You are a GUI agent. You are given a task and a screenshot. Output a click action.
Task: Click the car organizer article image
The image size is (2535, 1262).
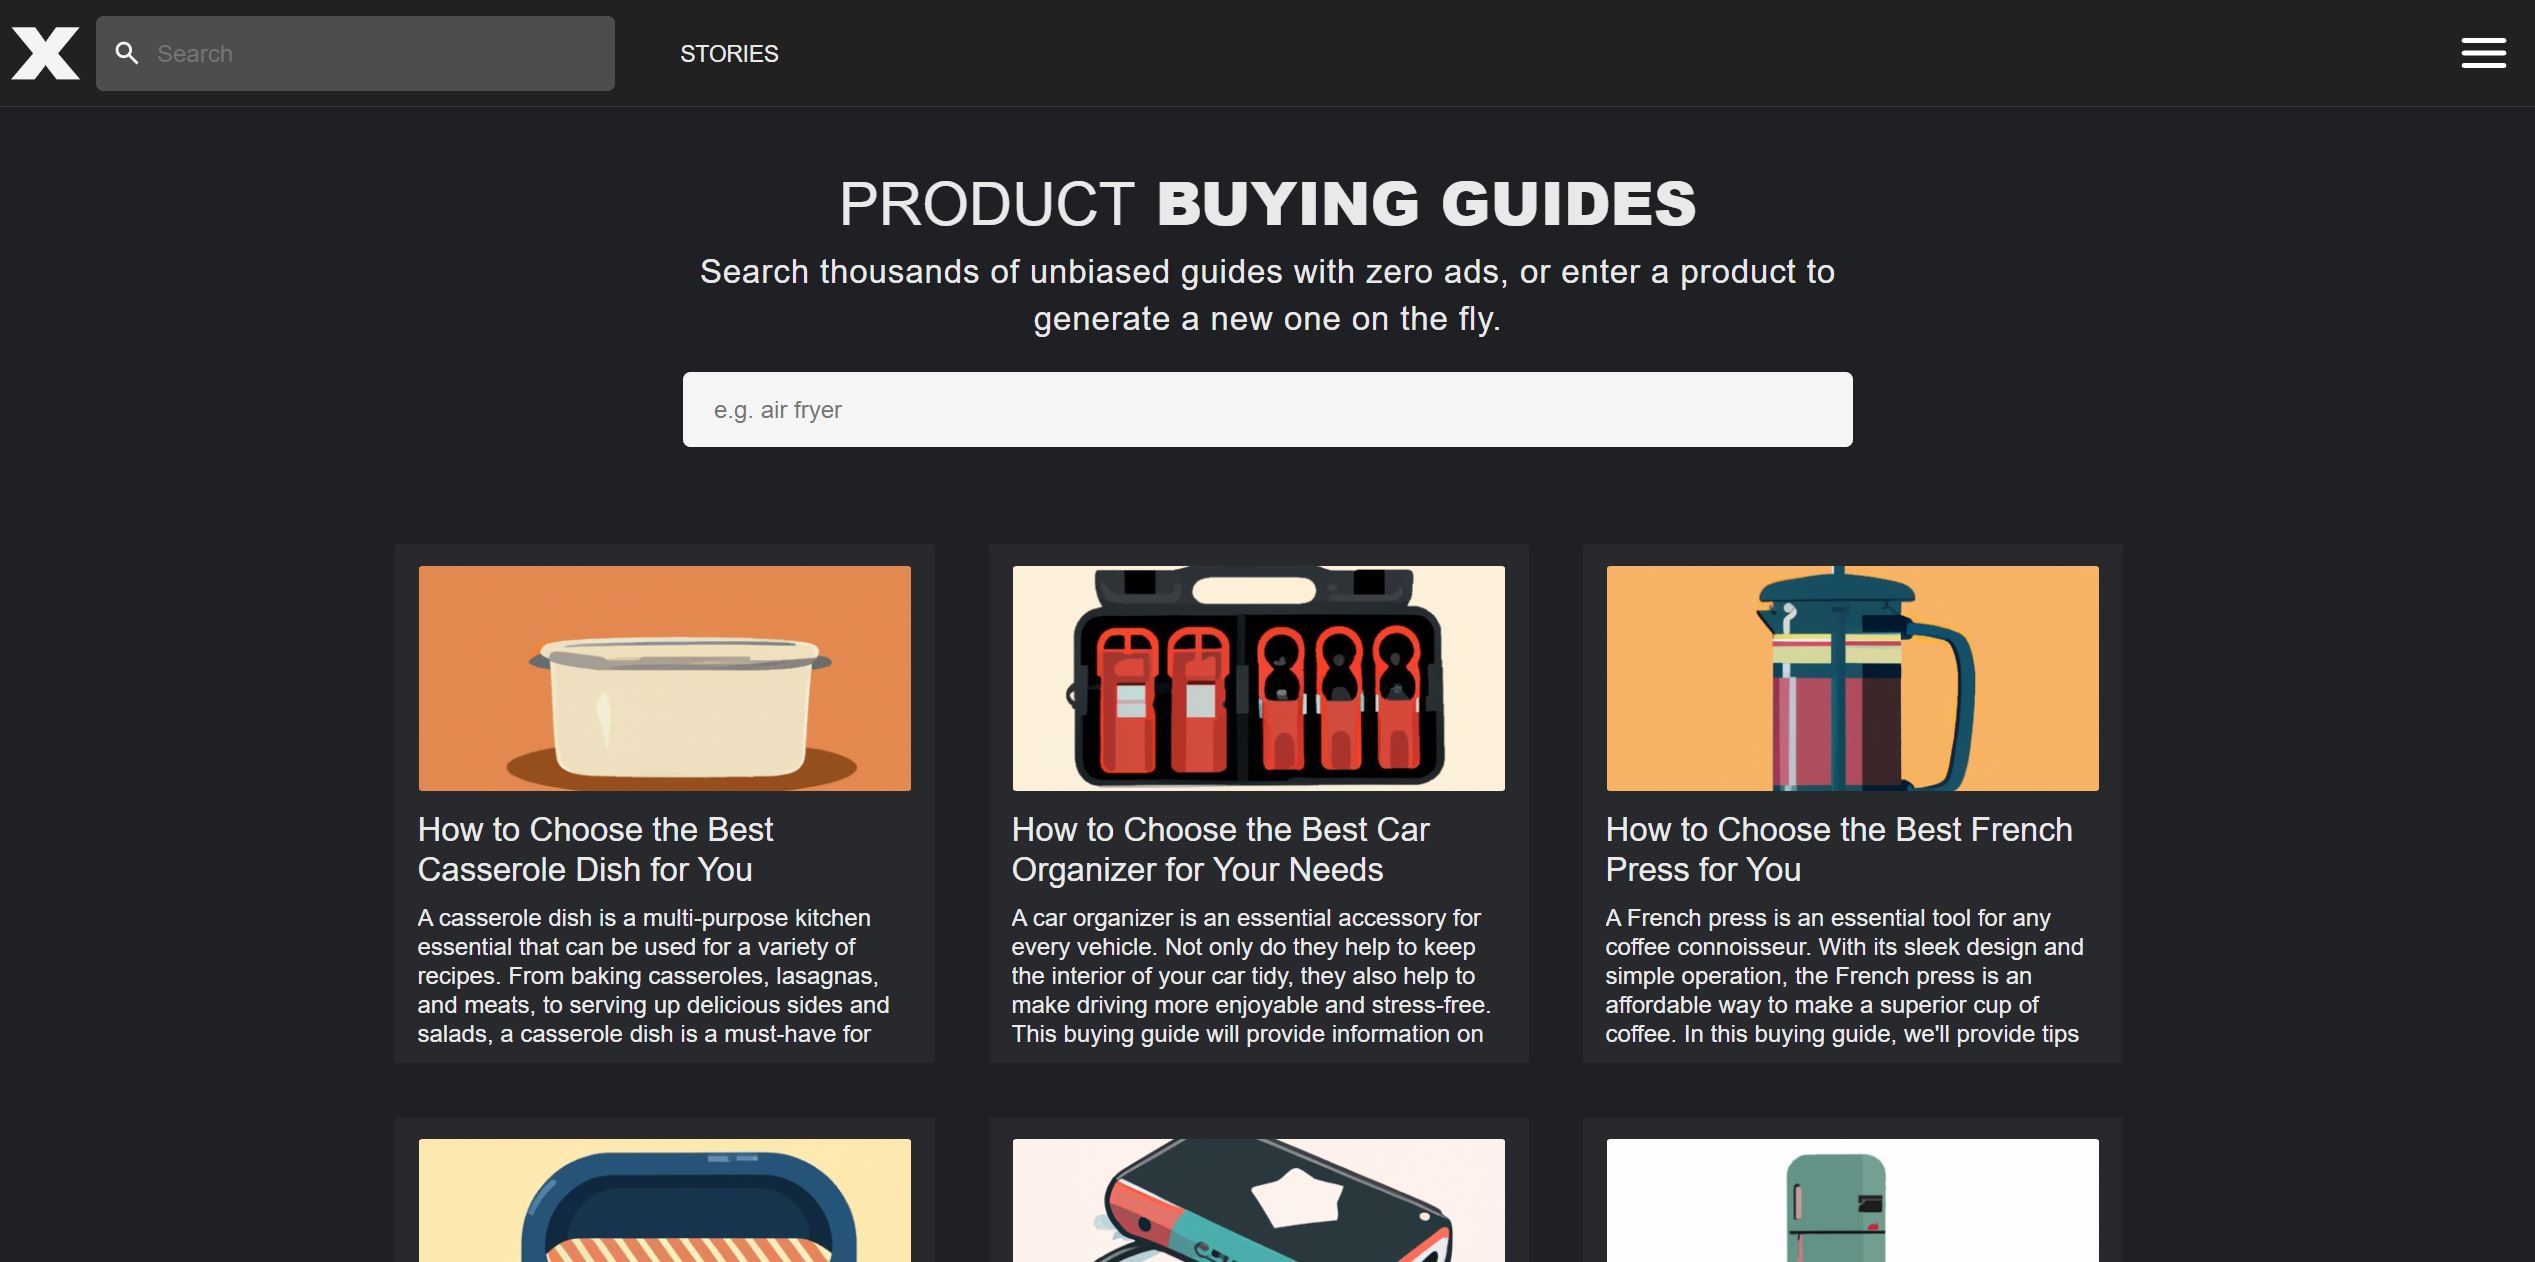pos(1257,678)
